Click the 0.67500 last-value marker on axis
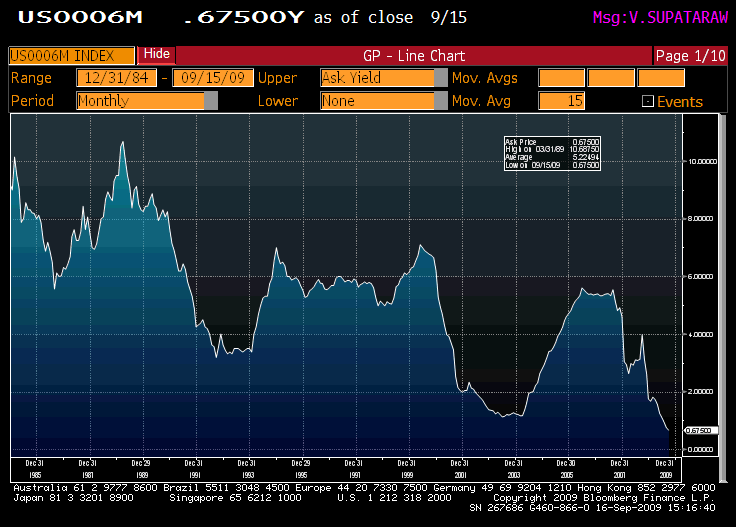Image resolution: width=736 pixels, height=527 pixels. pos(698,430)
